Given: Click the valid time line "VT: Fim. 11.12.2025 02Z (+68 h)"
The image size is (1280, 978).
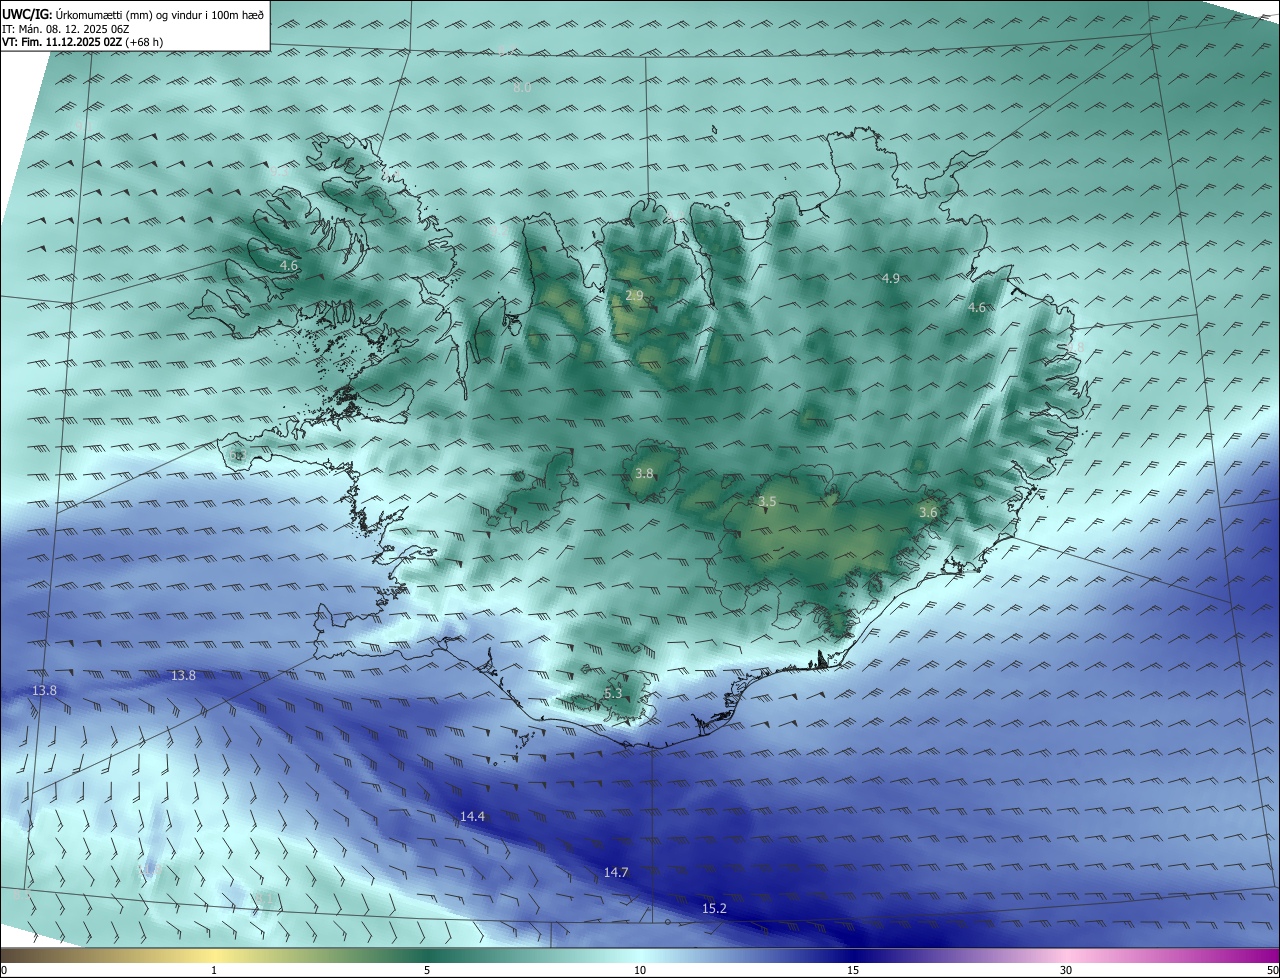Looking at the screenshot, I should tap(82, 42).
